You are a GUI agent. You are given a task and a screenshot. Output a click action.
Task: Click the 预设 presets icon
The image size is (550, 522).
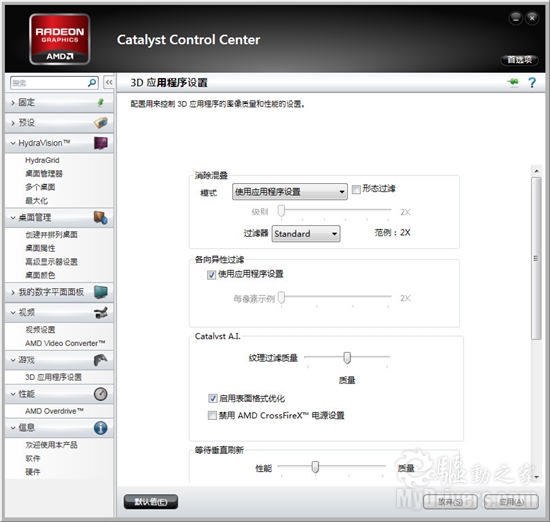pyautogui.click(x=101, y=123)
